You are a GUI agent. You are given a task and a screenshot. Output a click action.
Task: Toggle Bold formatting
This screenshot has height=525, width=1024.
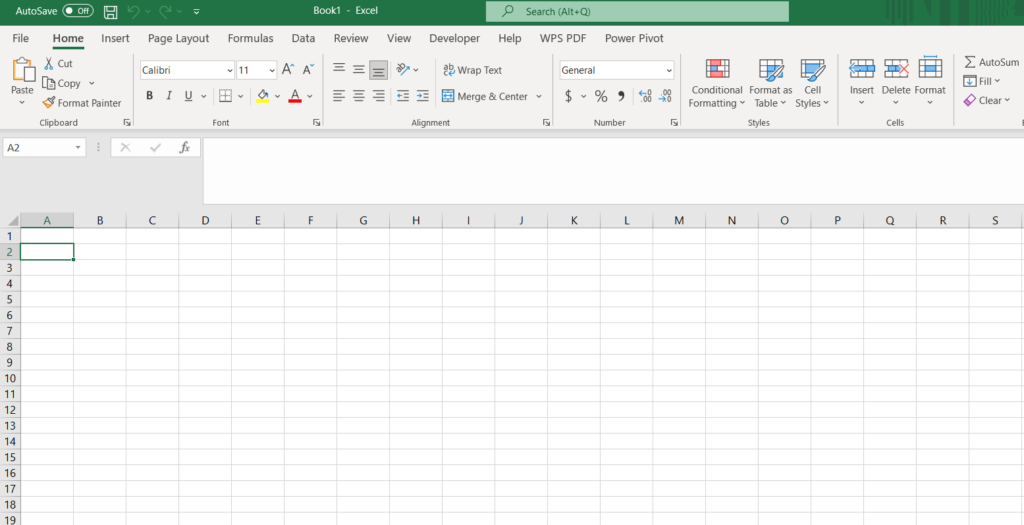coord(150,96)
